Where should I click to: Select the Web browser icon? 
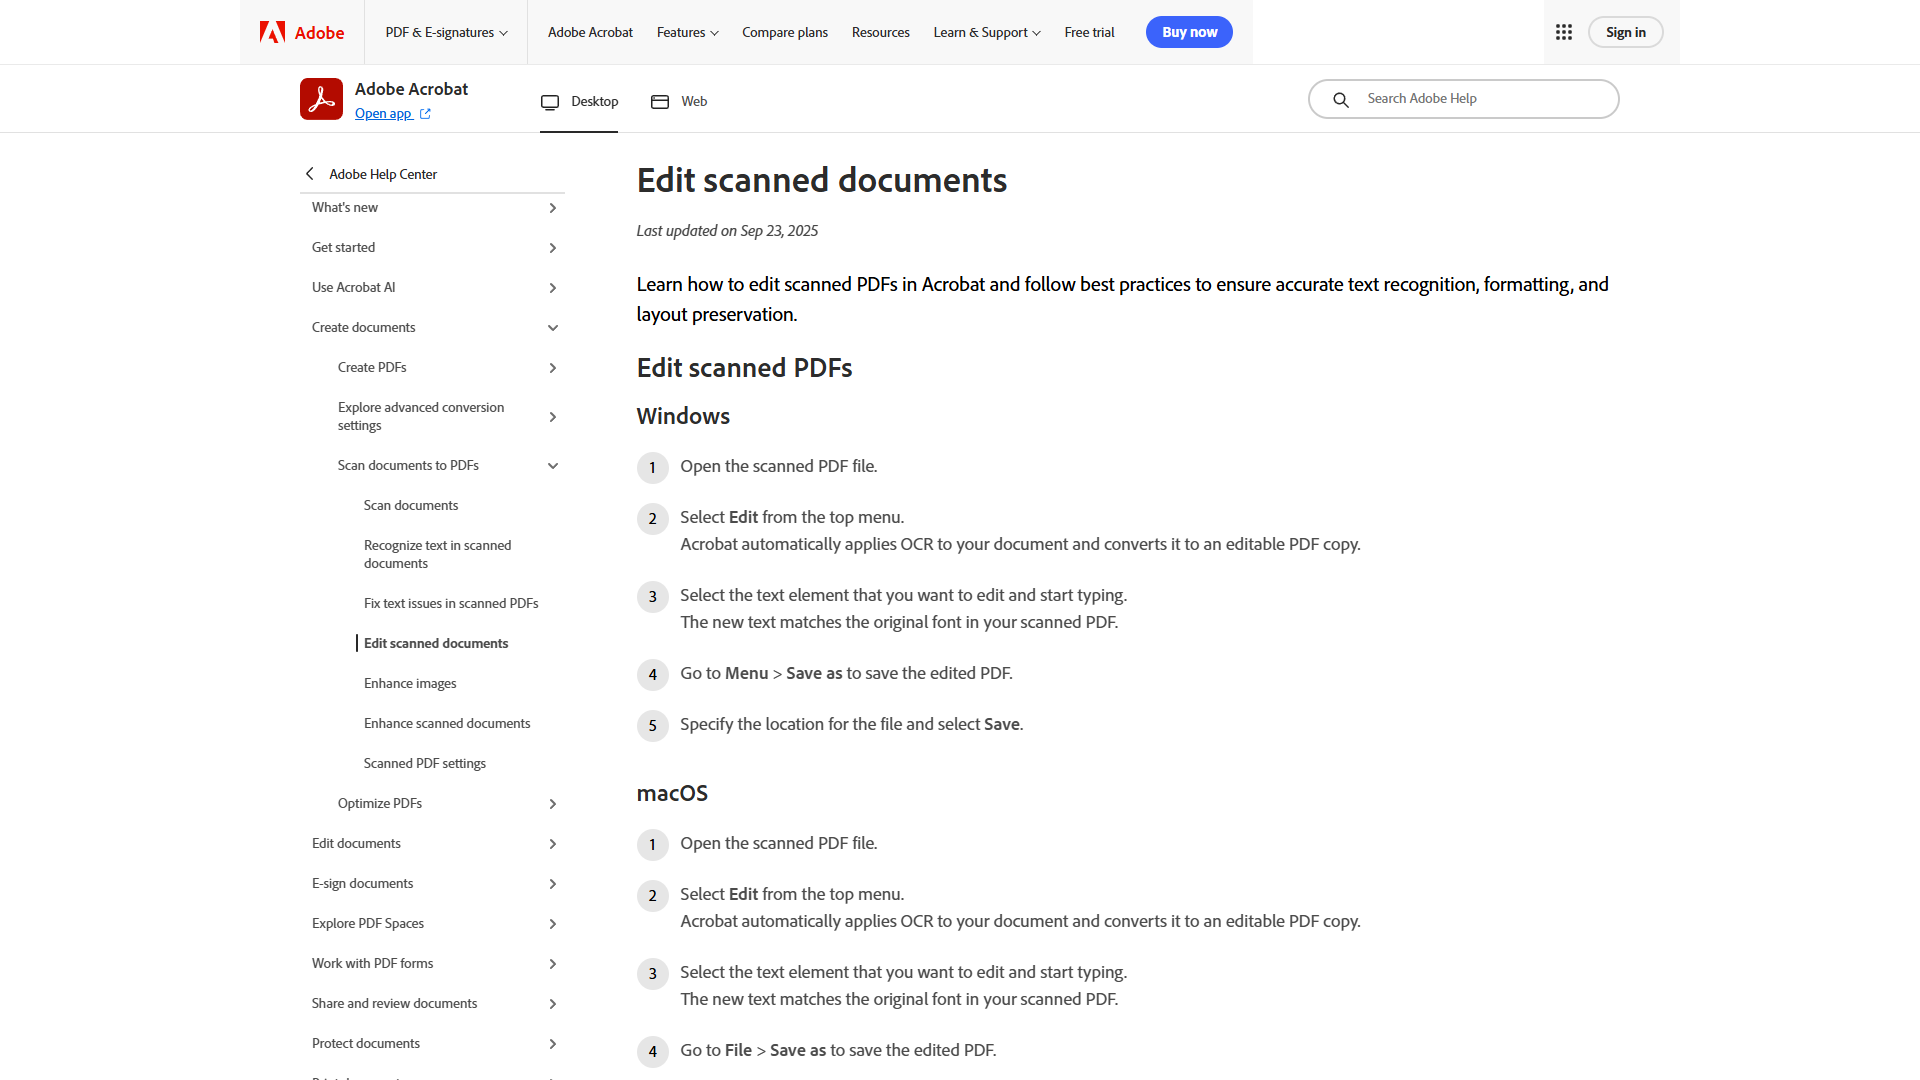(x=659, y=101)
